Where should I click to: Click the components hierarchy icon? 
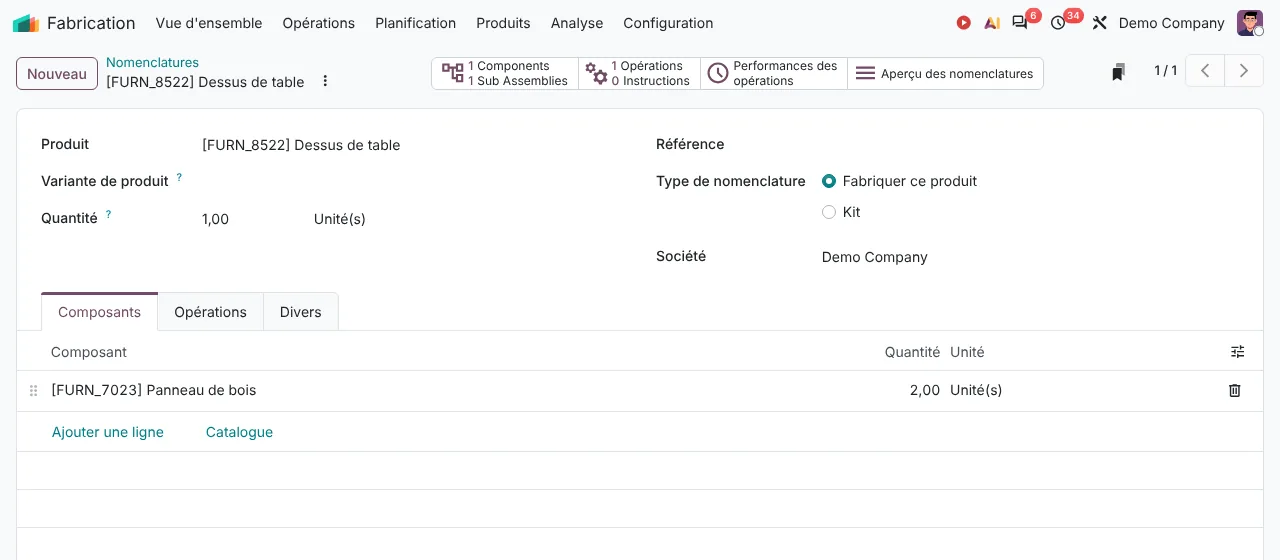click(x=453, y=73)
